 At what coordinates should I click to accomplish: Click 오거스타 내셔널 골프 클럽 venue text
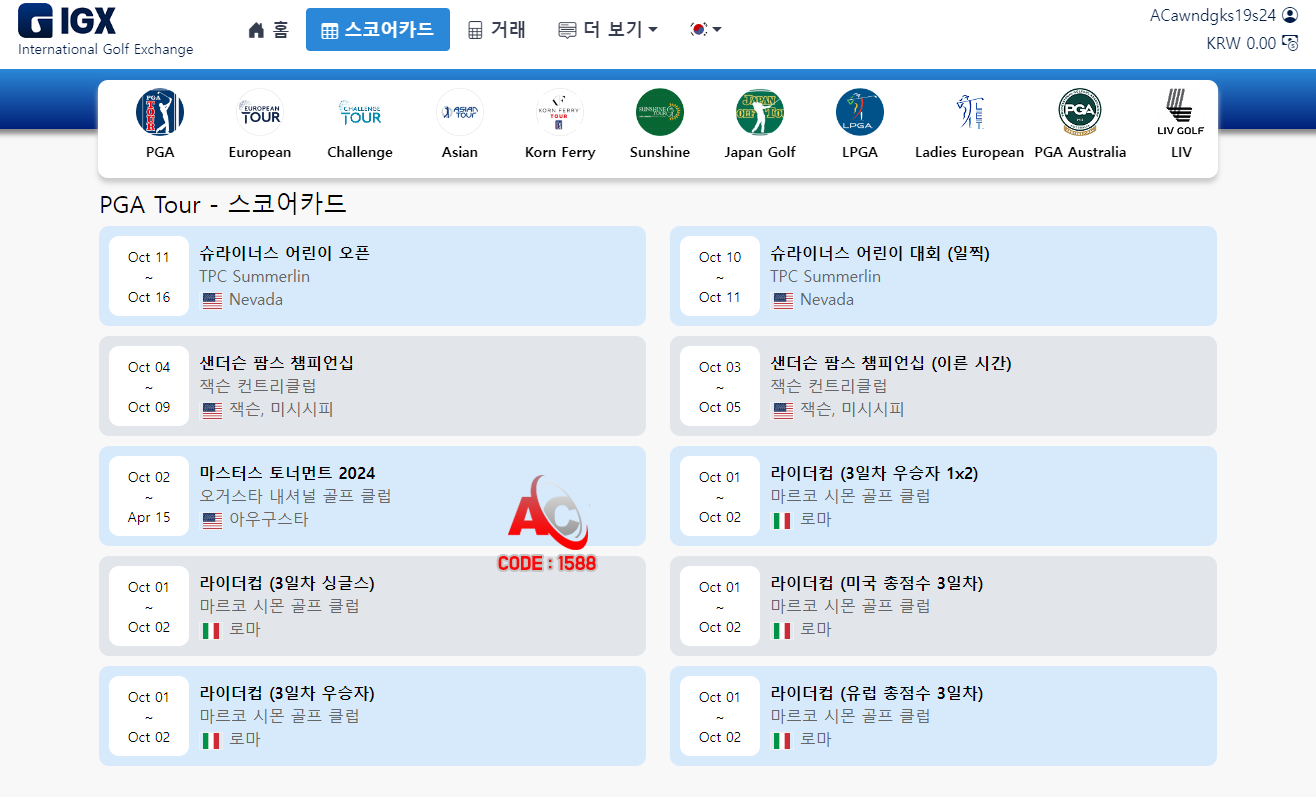295,496
